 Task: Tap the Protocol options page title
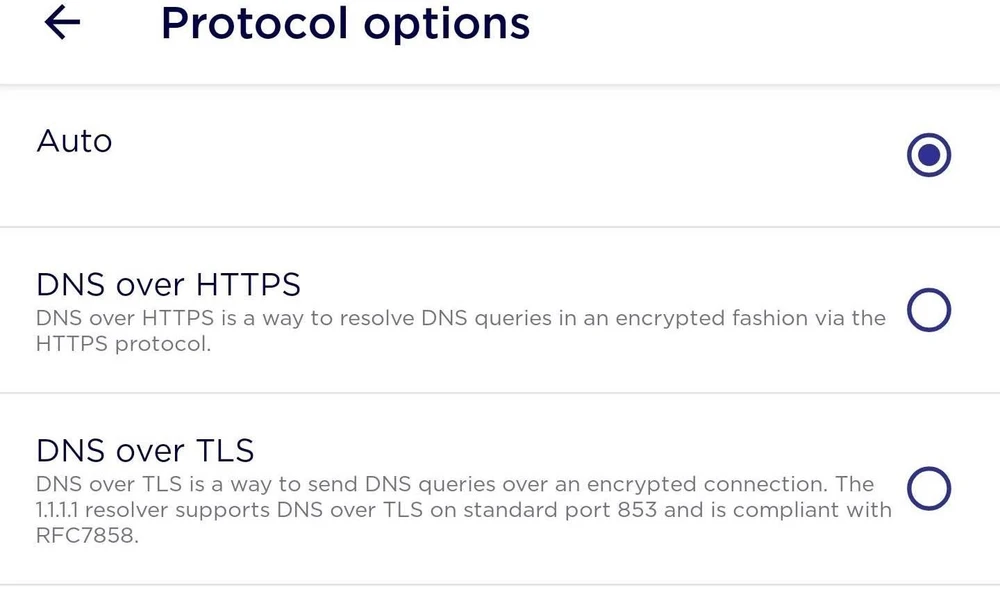pos(345,23)
